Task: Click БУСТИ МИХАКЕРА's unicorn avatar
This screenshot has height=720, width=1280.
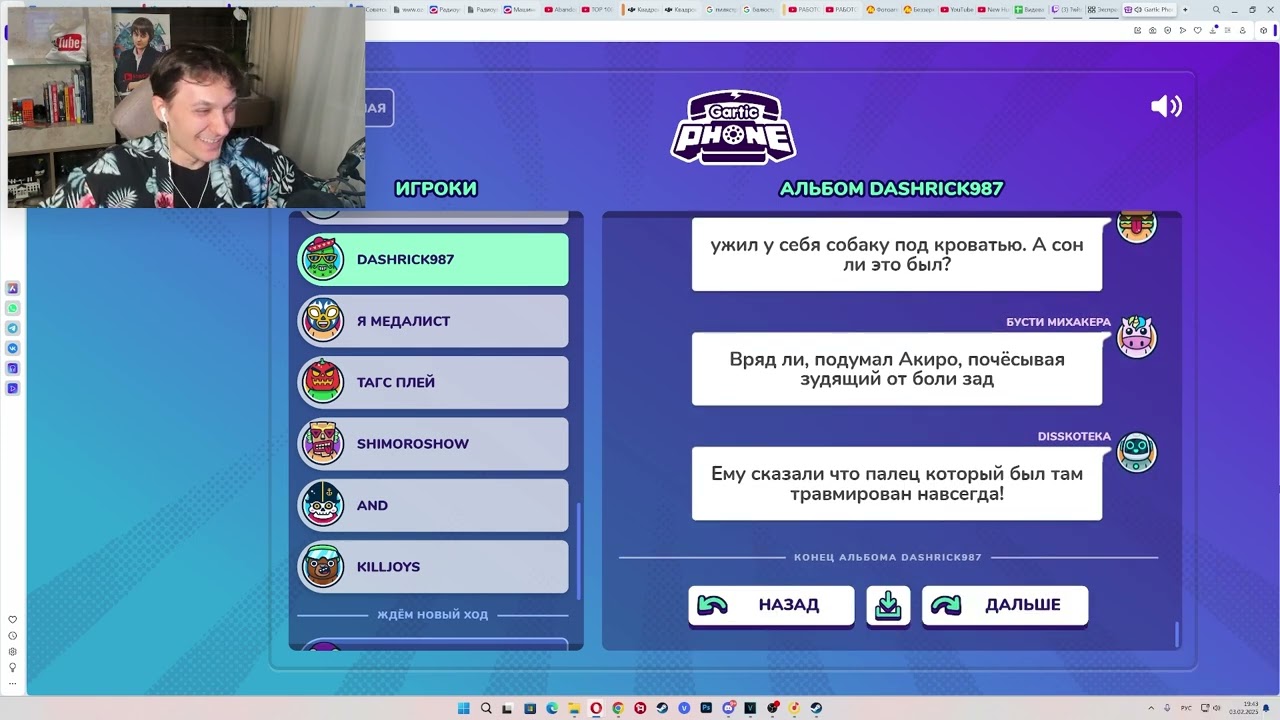Action: (x=1136, y=337)
